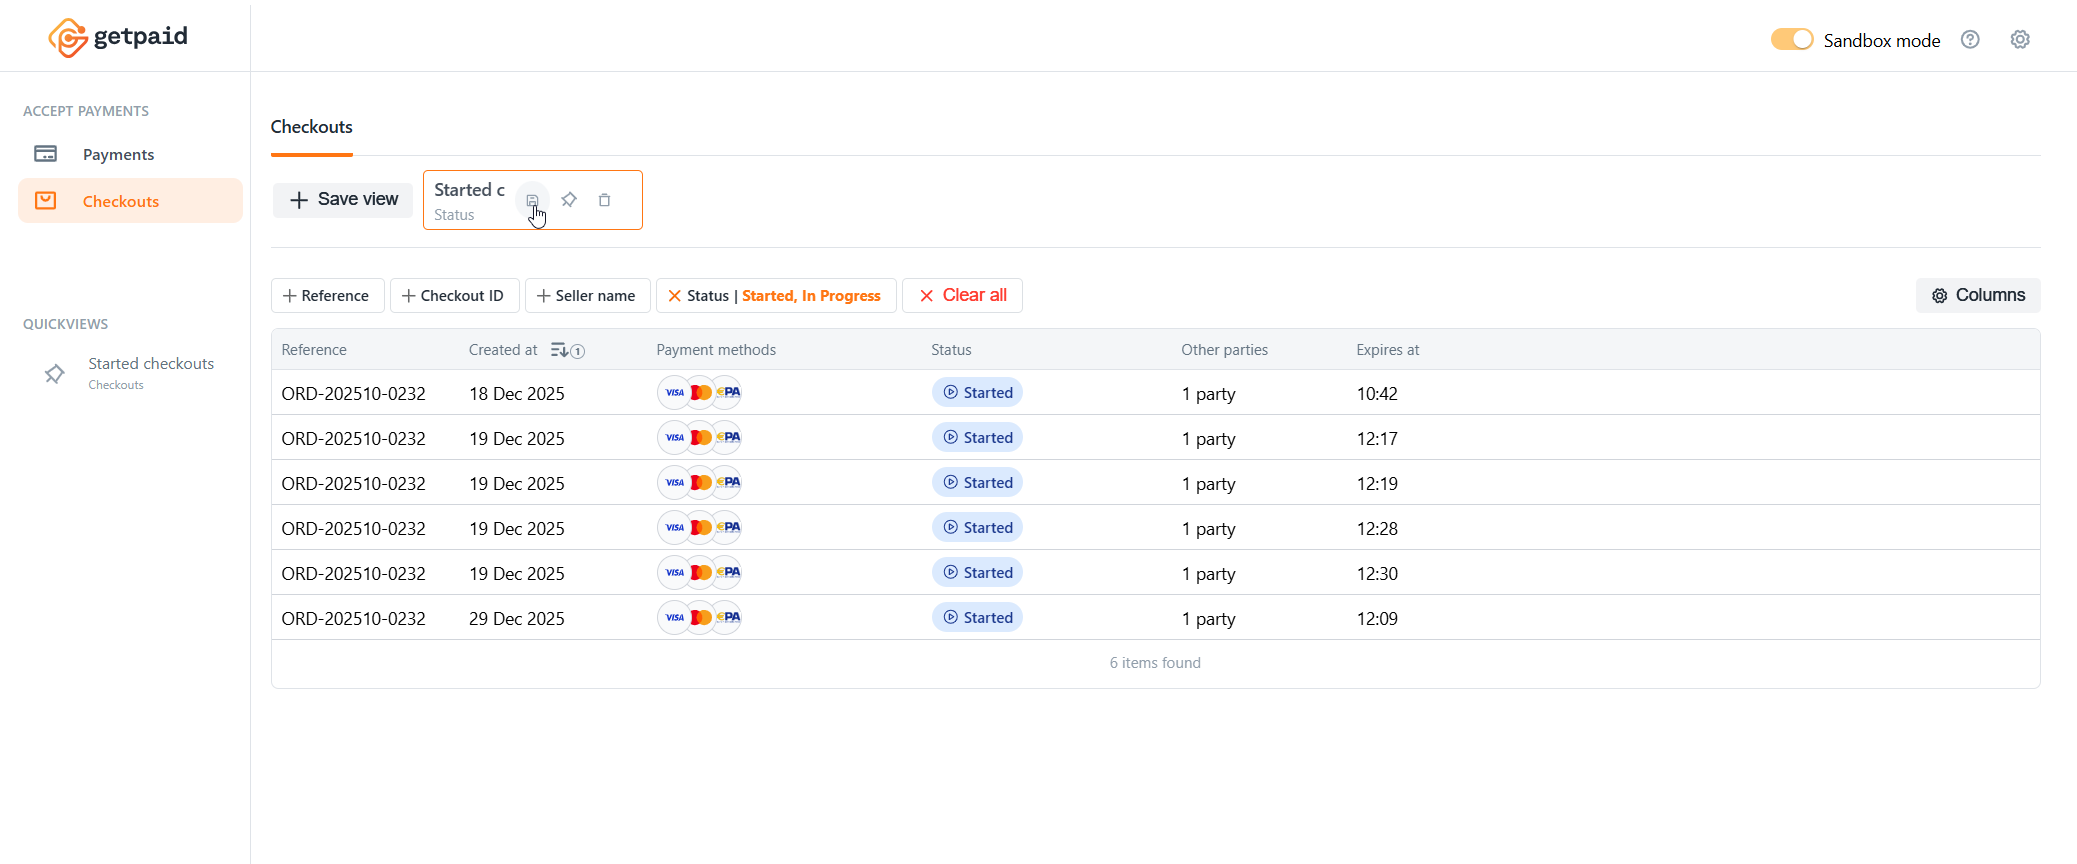The width and height of the screenshot is (2077, 864).
Task: Click the getpaid logo
Action: [118, 37]
